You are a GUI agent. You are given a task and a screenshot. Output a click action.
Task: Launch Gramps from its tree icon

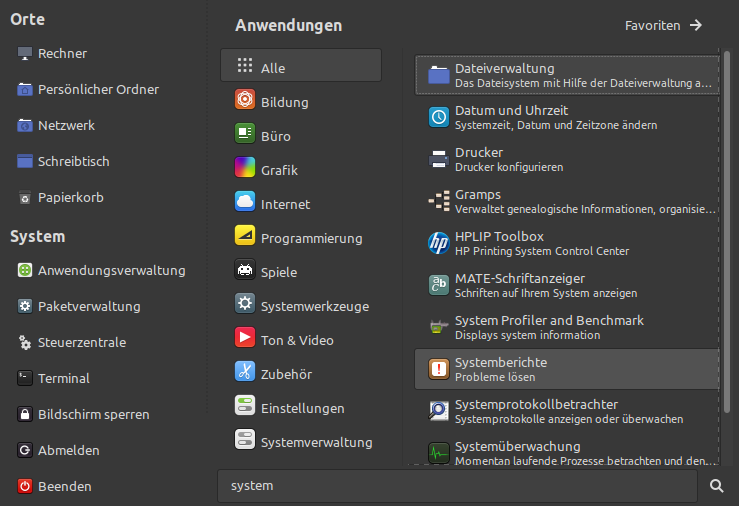(x=439, y=201)
